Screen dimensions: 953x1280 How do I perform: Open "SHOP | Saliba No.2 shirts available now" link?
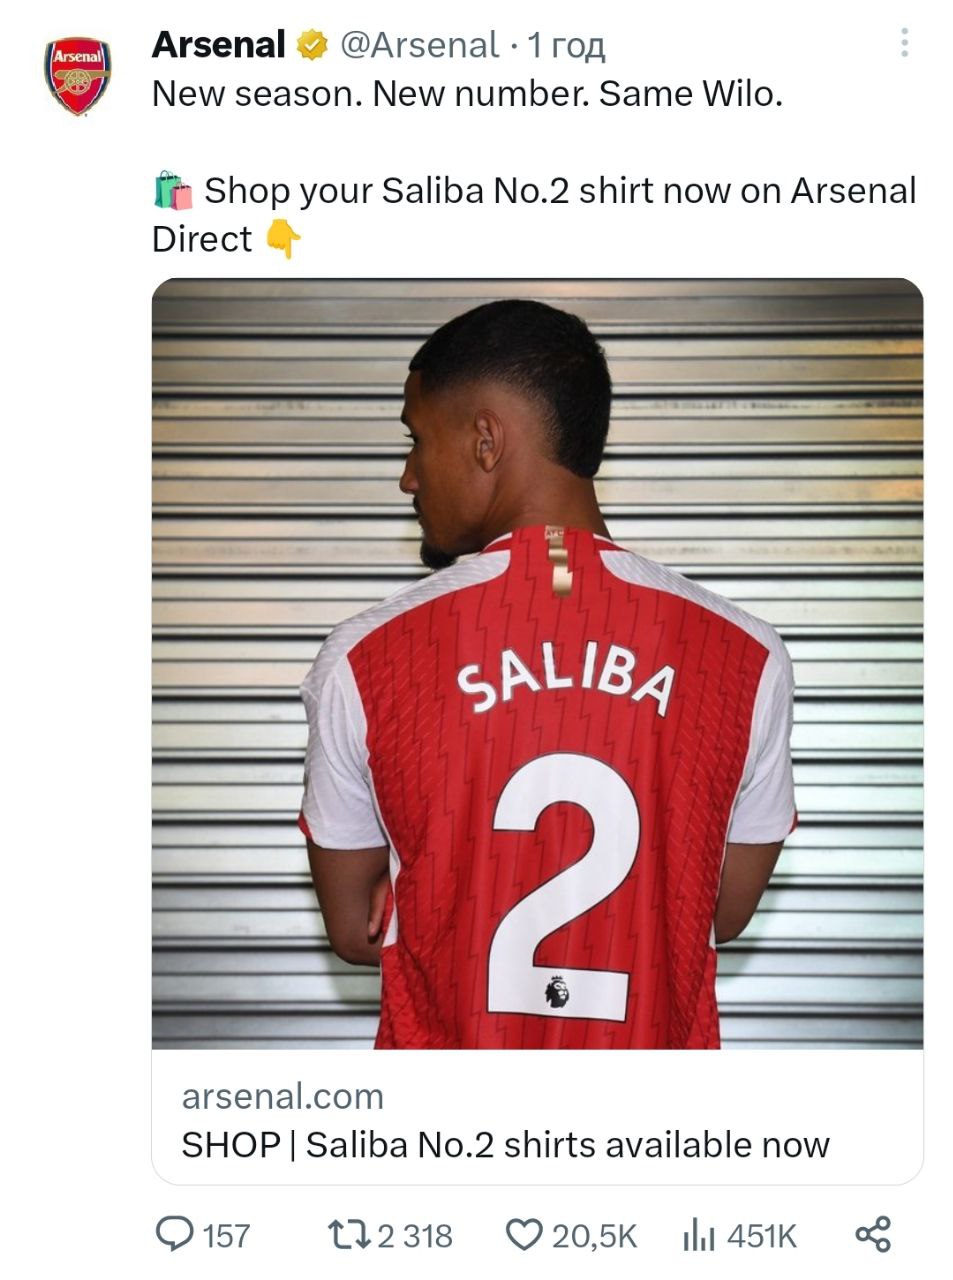505,1144
